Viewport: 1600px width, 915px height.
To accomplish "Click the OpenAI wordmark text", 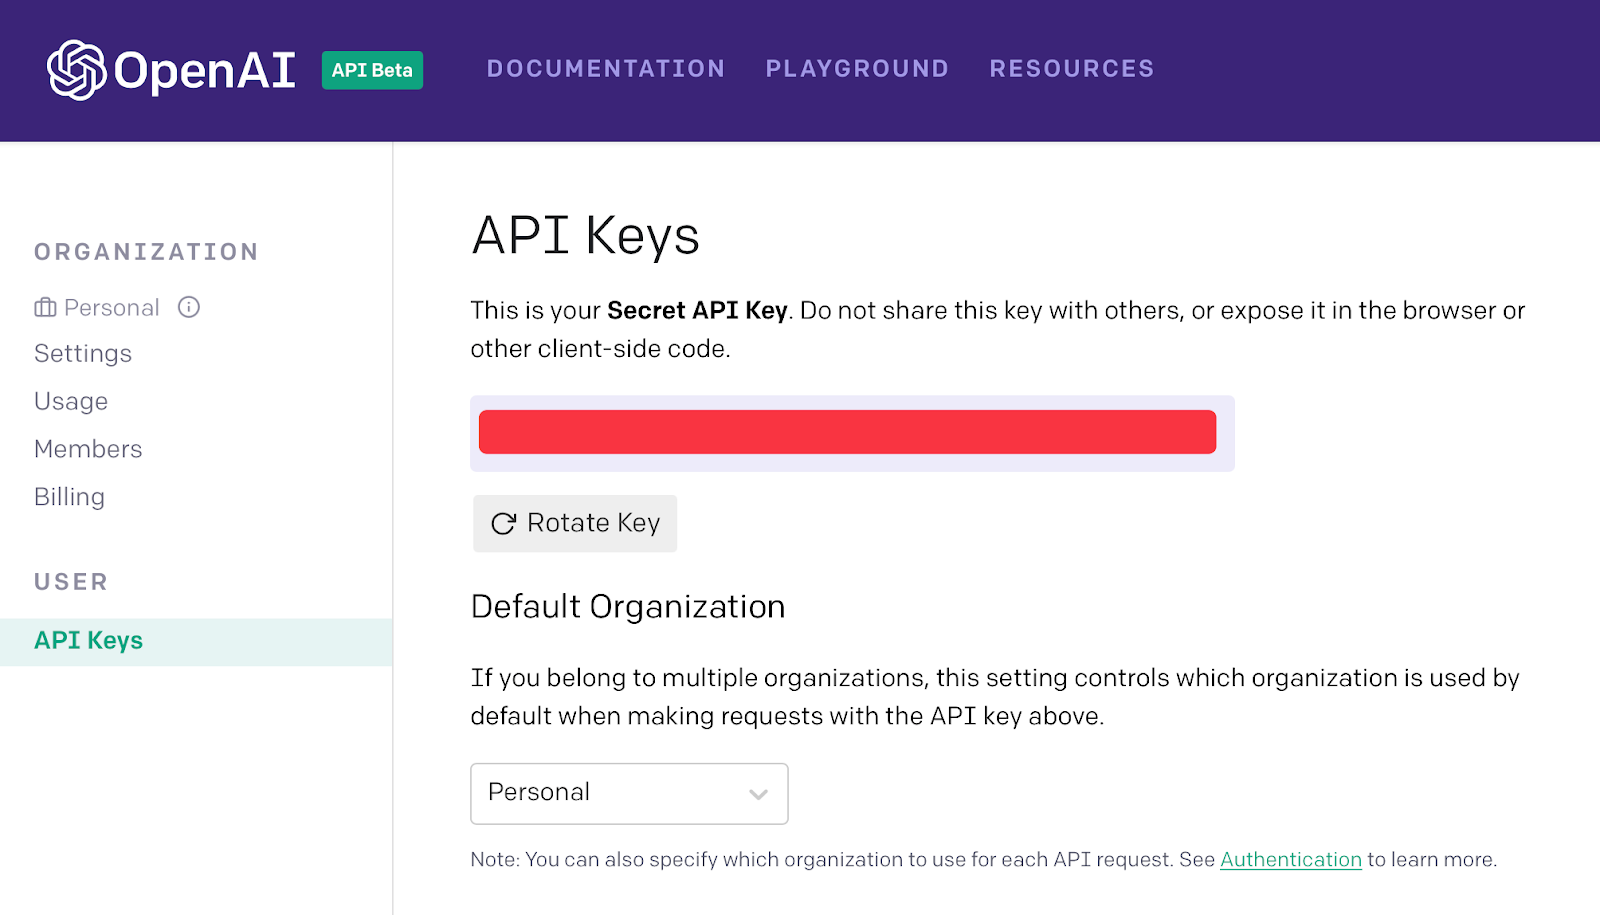I will tap(205, 70).
